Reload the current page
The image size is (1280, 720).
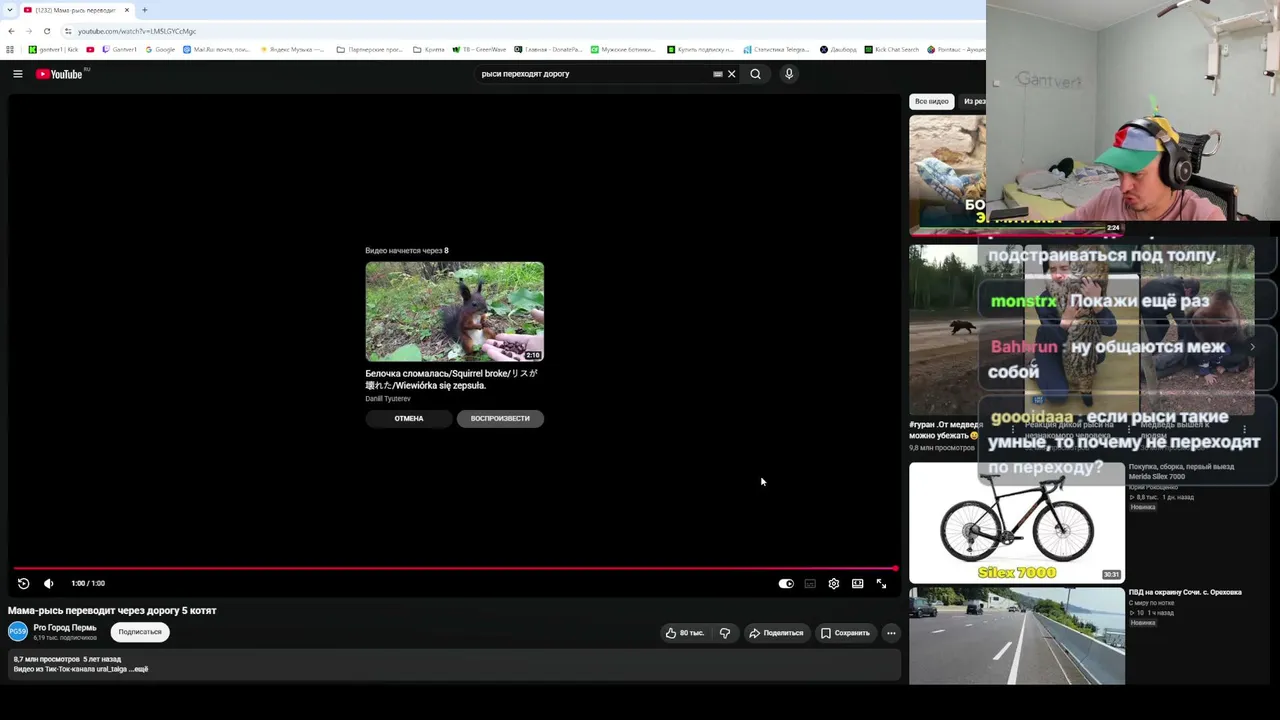click(46, 31)
